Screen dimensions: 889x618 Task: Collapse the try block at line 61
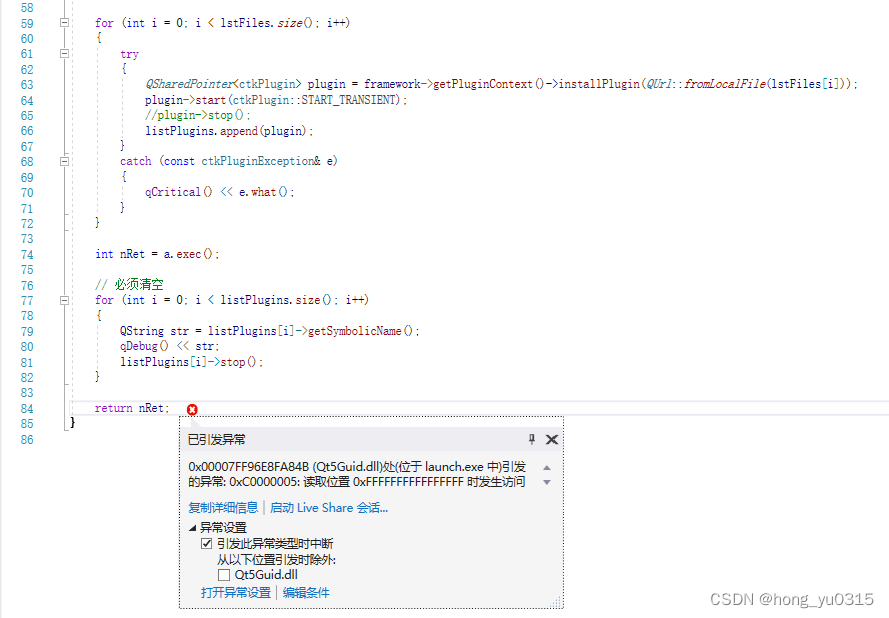[x=65, y=53]
